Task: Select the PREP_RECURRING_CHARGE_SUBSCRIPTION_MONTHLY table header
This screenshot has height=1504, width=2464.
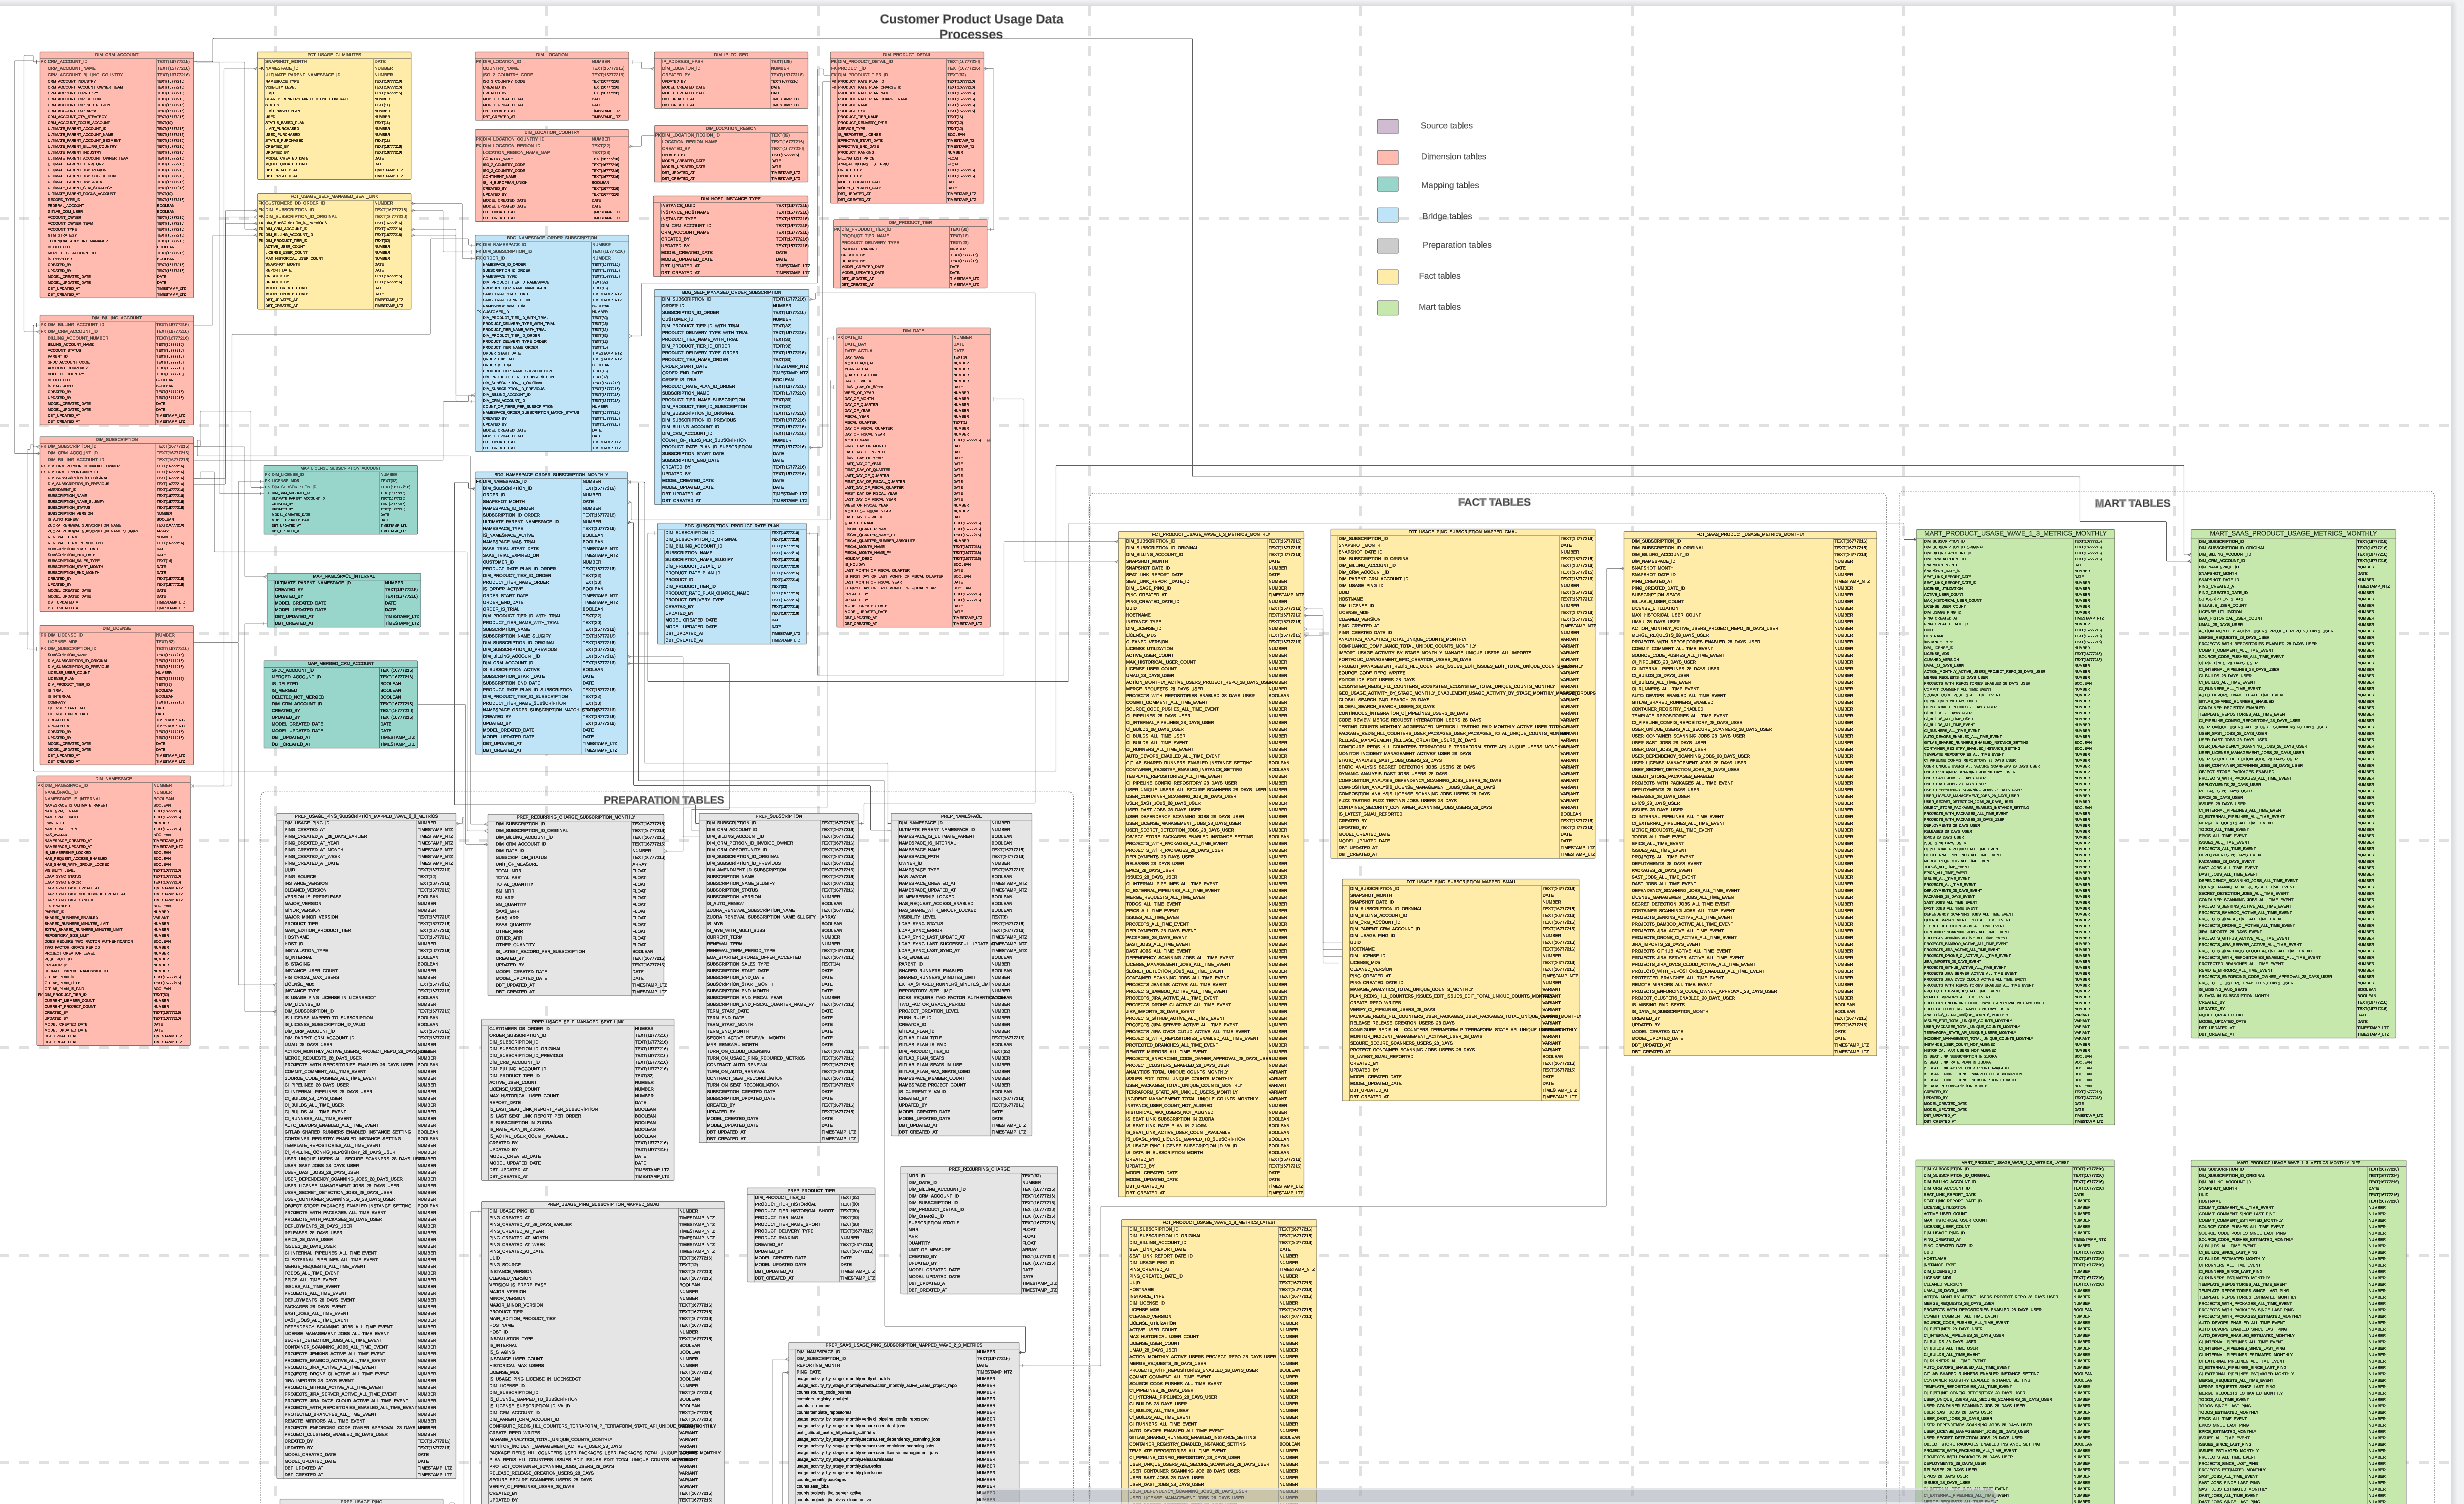Action: (576, 817)
